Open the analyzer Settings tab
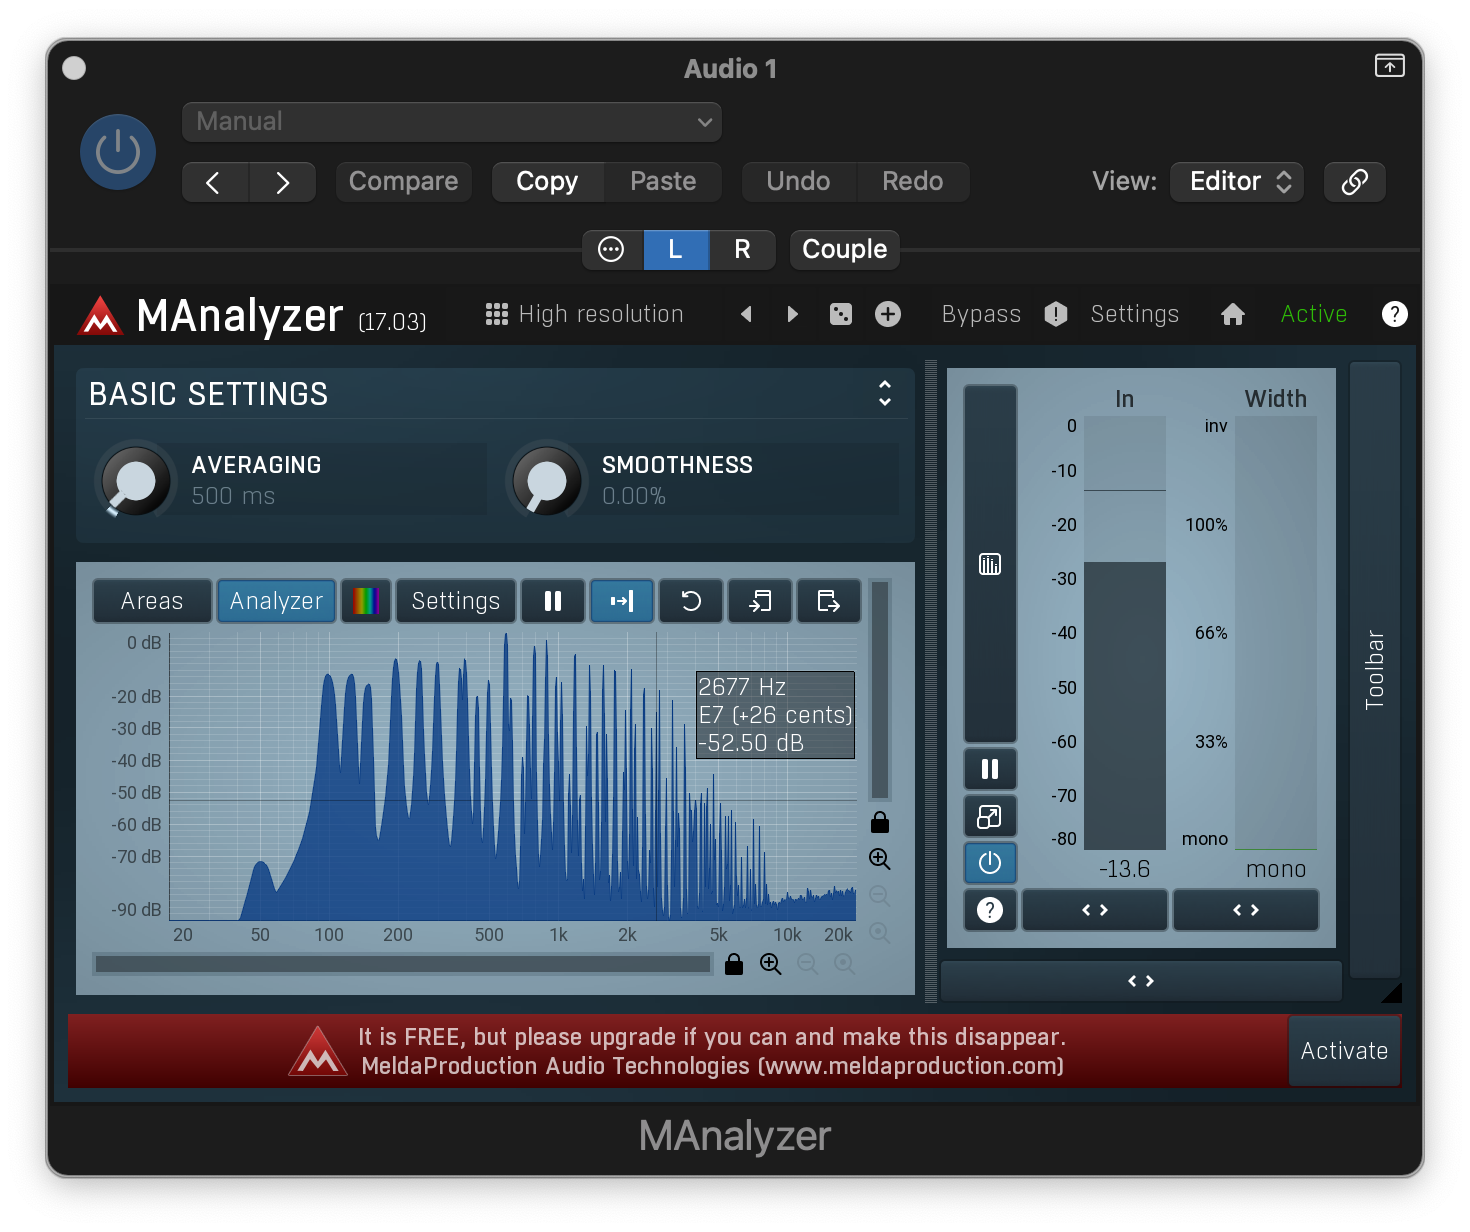Screen dimensions: 1470x1232 (456, 601)
